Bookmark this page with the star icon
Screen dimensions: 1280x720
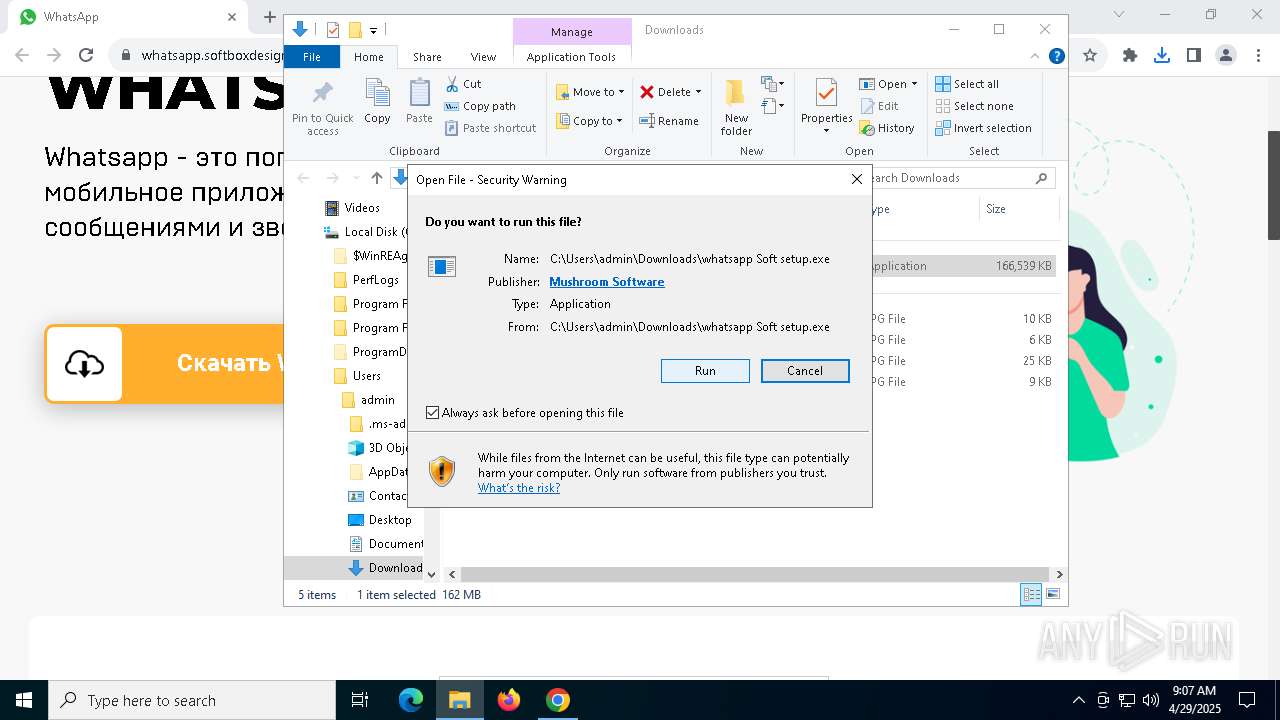tap(1090, 56)
